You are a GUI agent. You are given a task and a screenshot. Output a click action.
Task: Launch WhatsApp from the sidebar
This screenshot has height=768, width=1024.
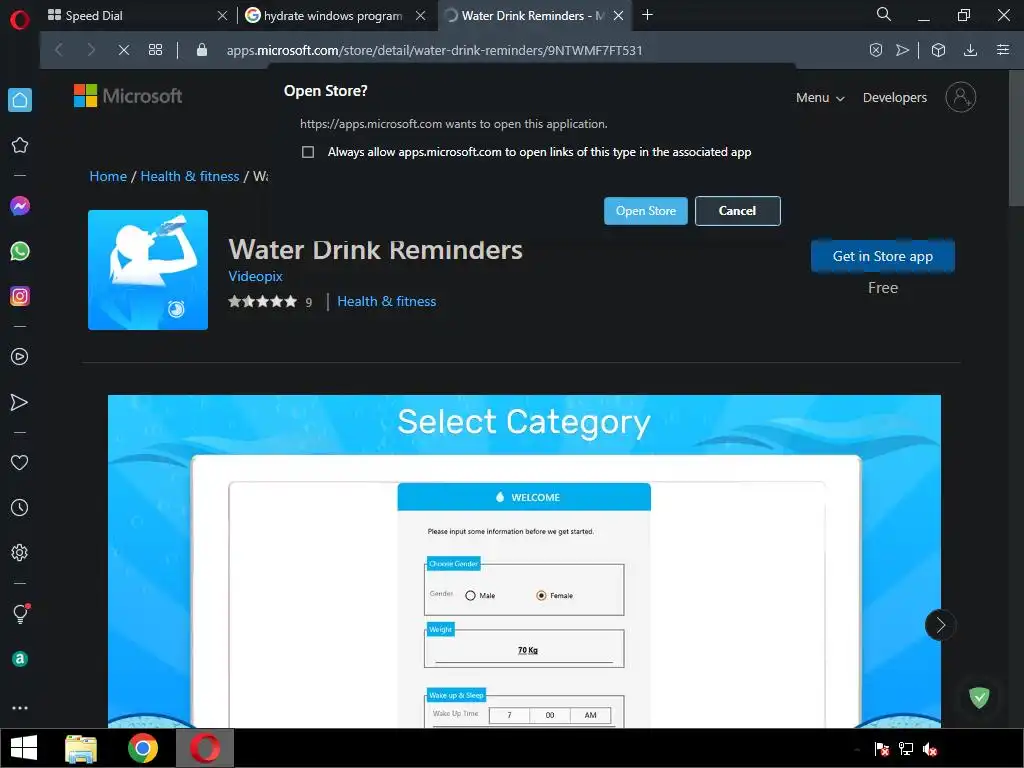[20, 251]
